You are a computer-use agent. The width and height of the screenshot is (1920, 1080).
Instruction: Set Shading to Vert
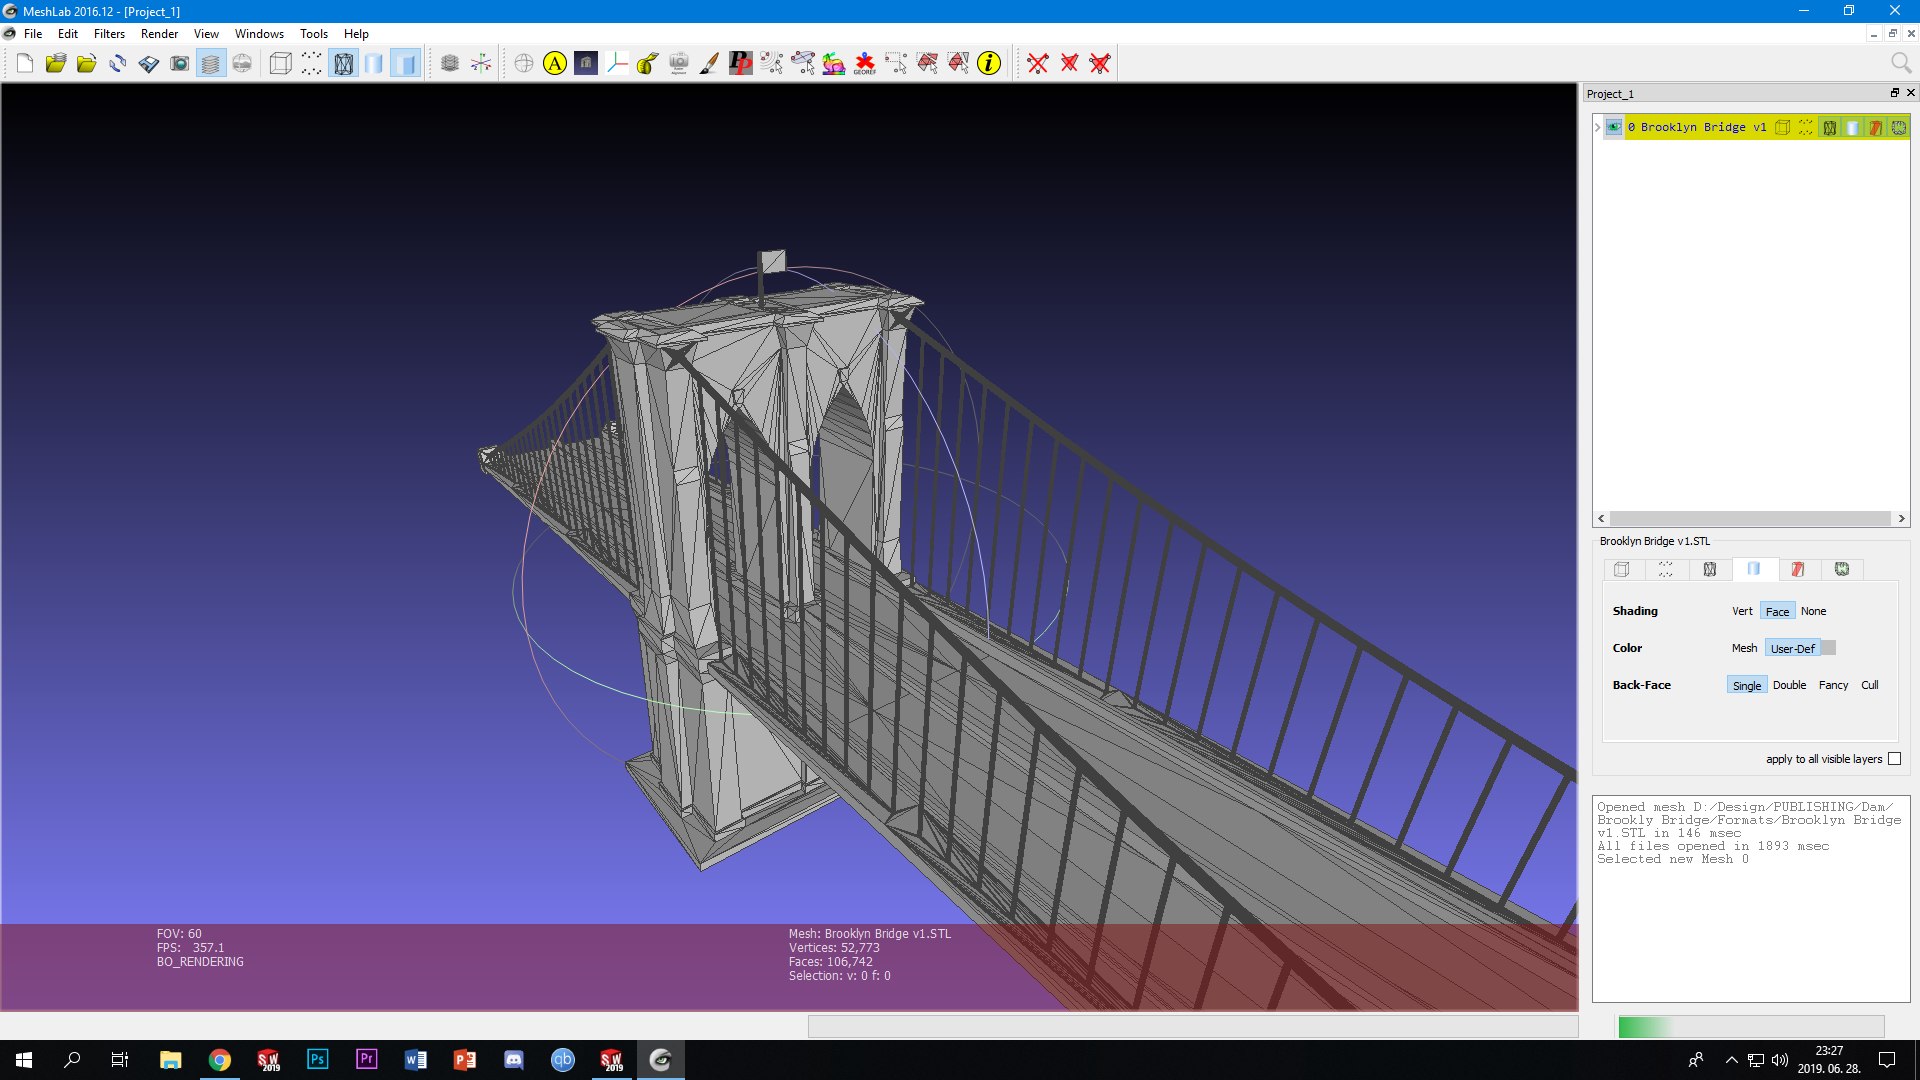(x=1742, y=611)
